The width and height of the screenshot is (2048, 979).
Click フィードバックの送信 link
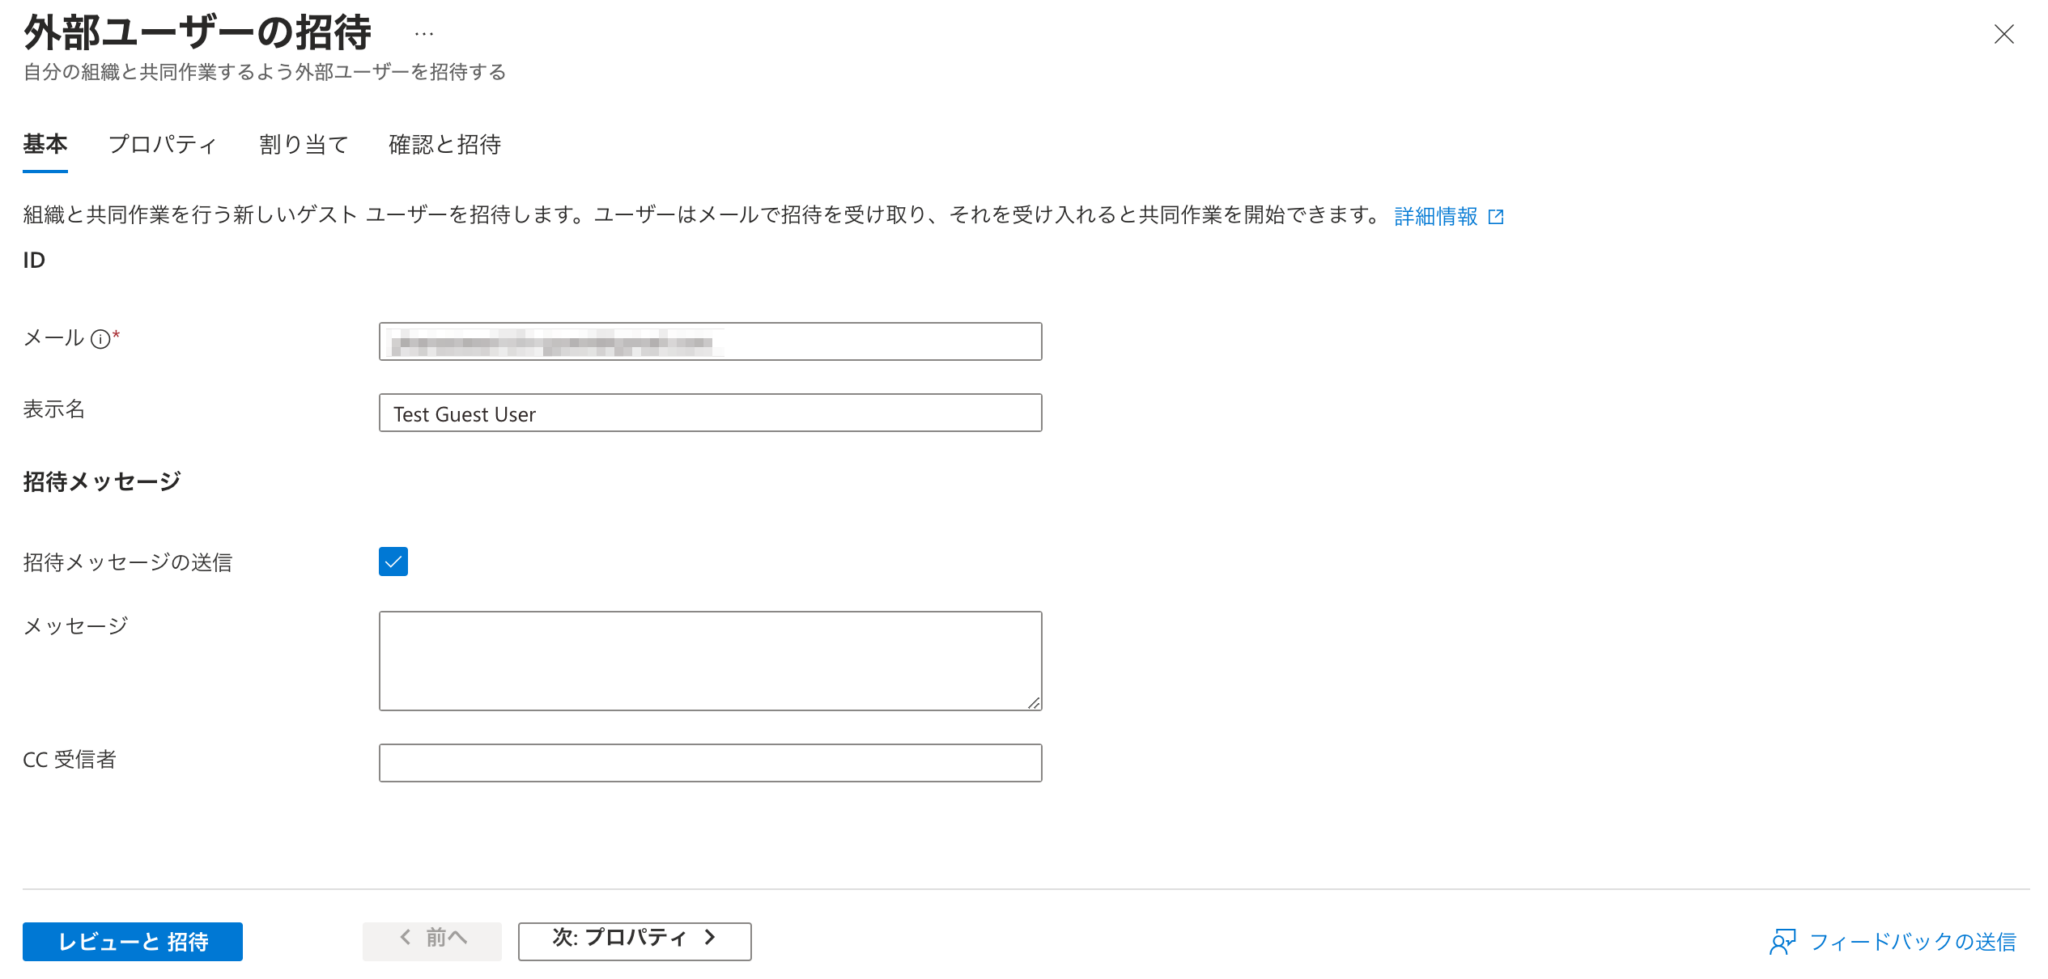1913,940
